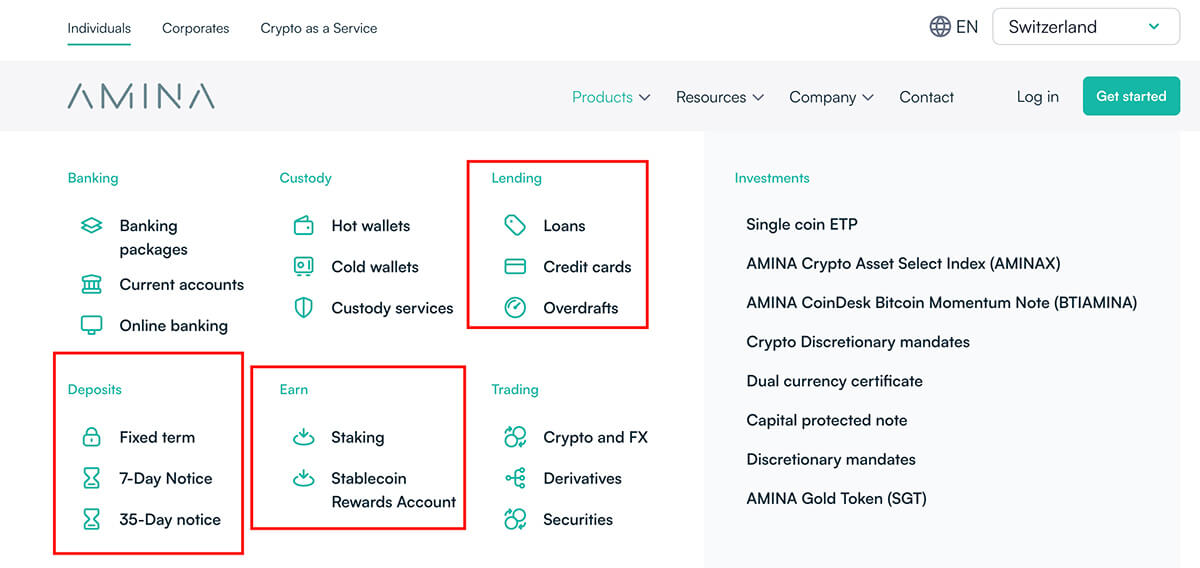Image resolution: width=1200 pixels, height=568 pixels.
Task: Click the Banking packages layers icon
Action: click(91, 226)
